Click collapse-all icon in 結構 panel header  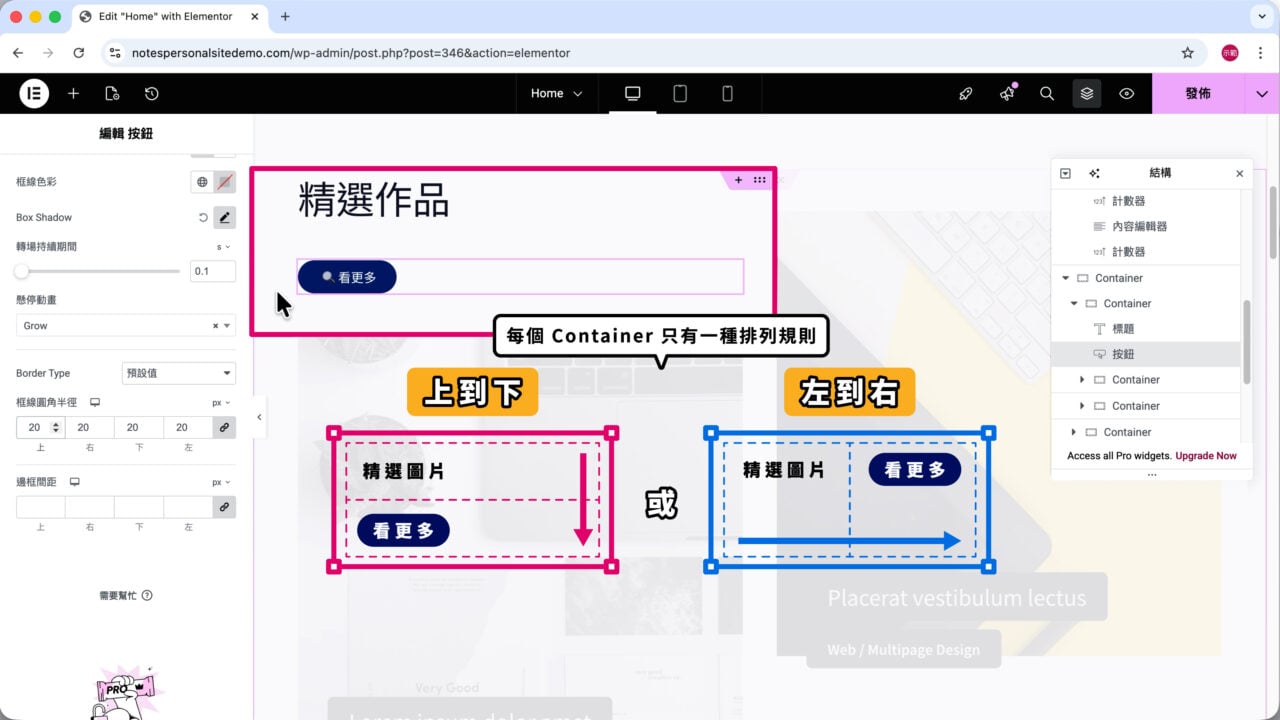[x=1065, y=173]
